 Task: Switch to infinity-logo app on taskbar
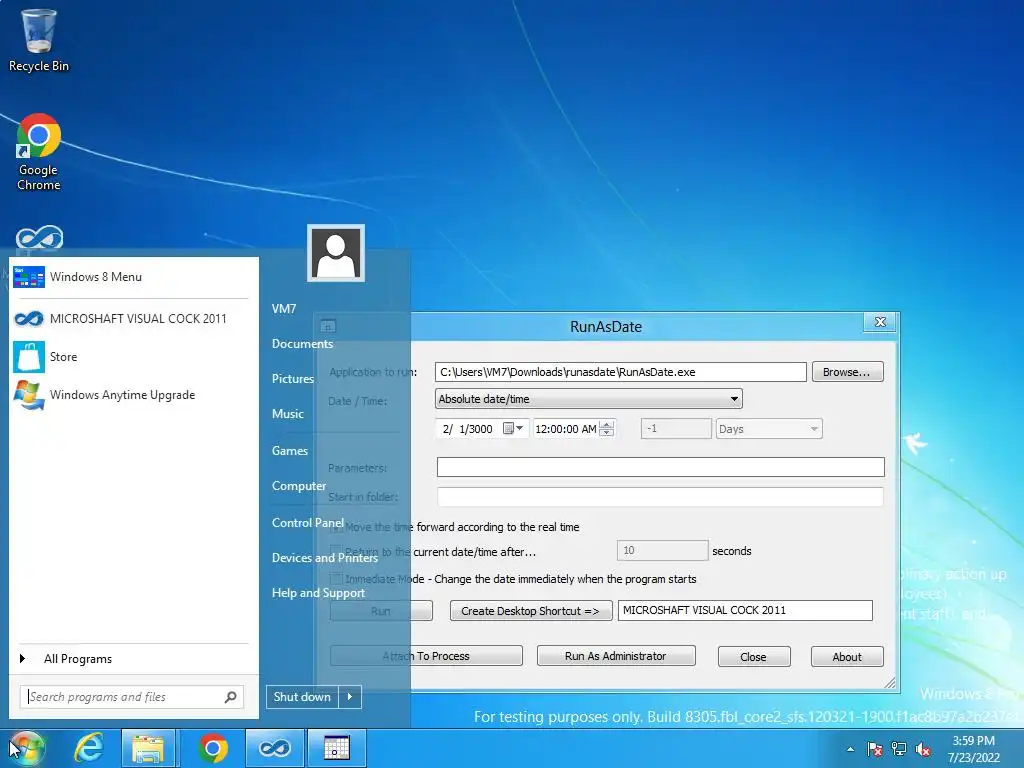[274, 748]
